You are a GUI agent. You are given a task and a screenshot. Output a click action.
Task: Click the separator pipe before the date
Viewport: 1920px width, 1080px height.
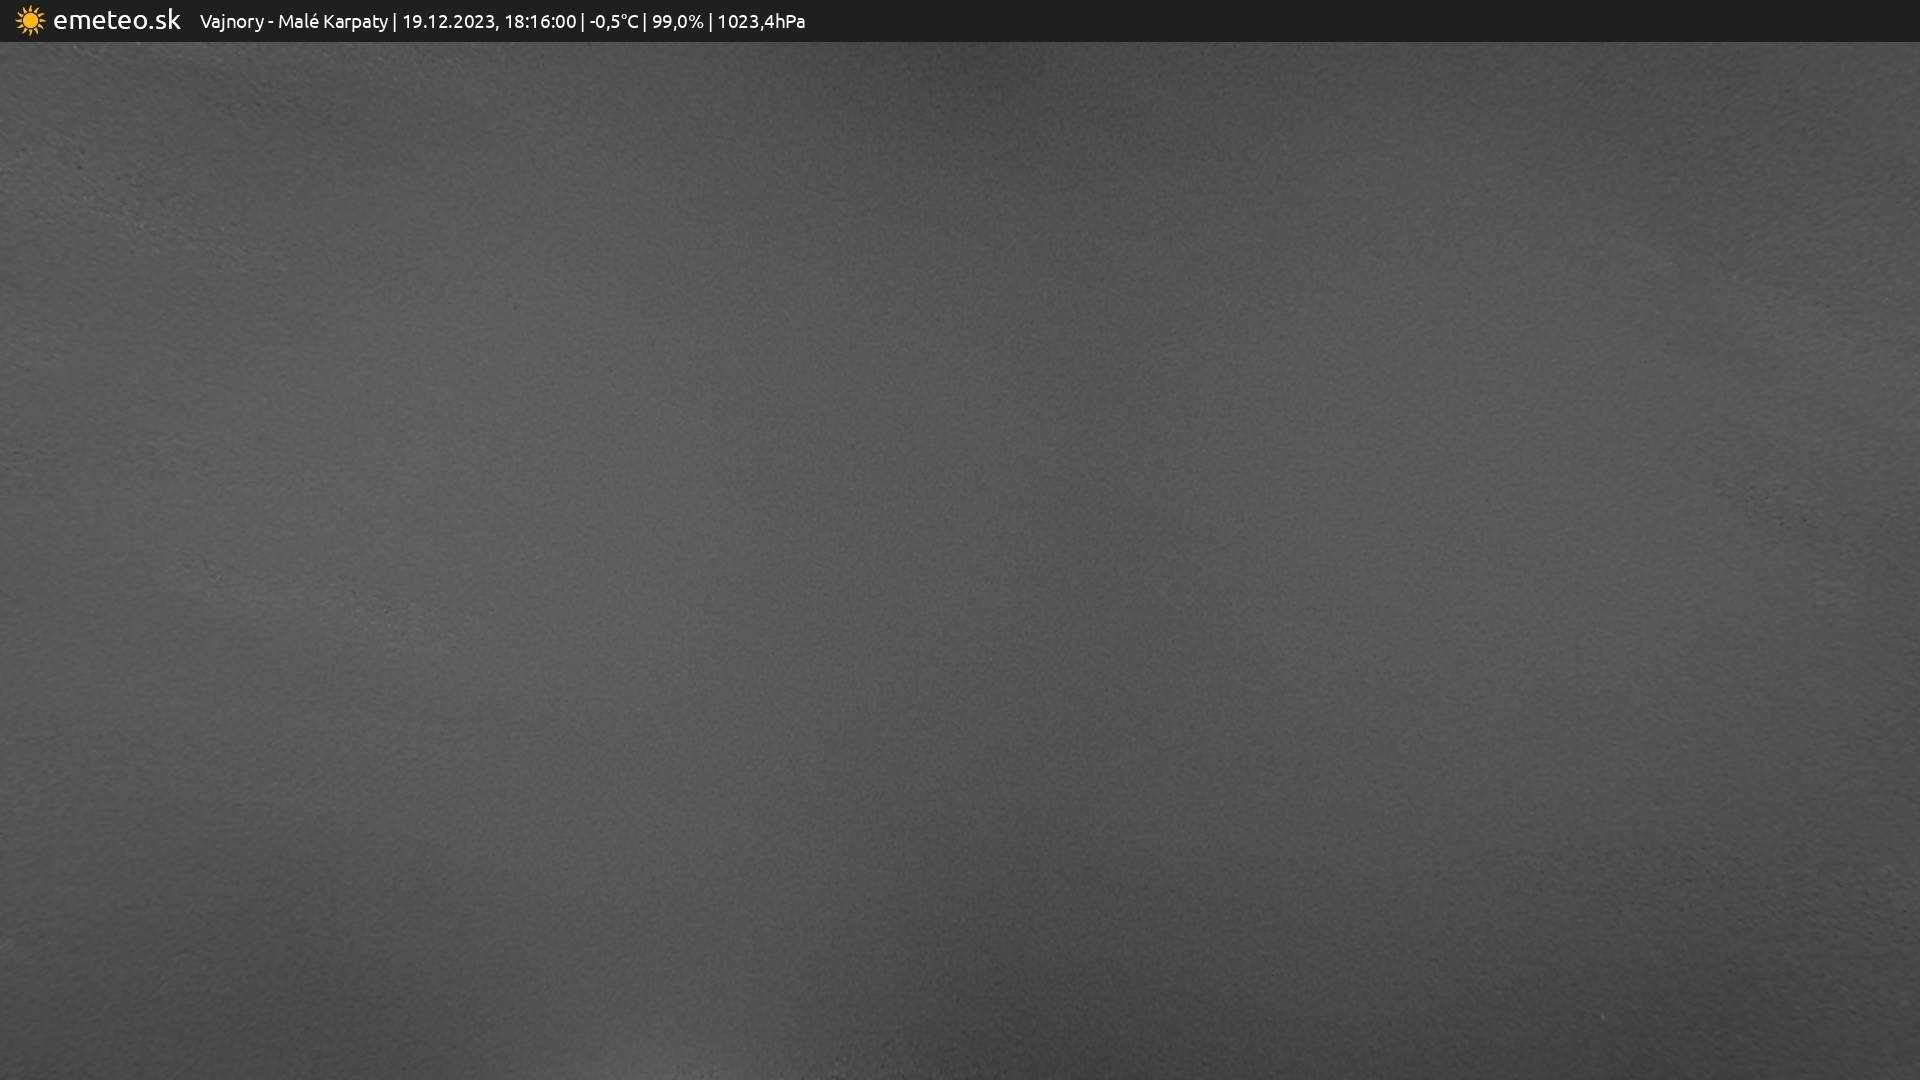pyautogui.click(x=395, y=21)
